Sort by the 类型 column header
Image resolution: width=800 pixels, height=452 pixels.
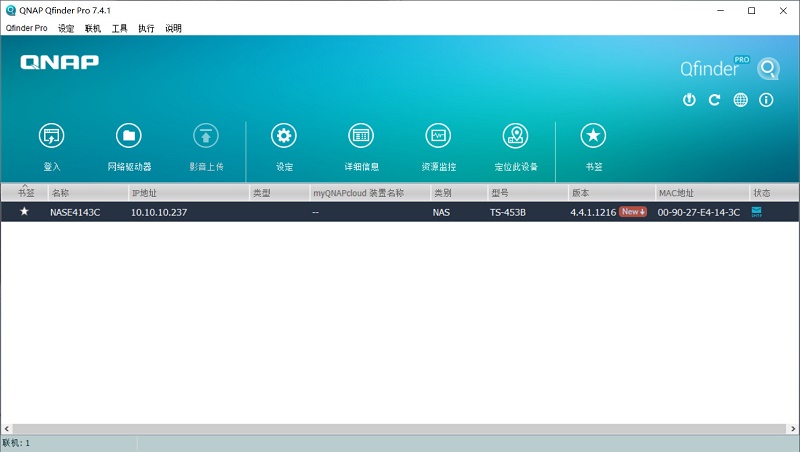coord(280,192)
